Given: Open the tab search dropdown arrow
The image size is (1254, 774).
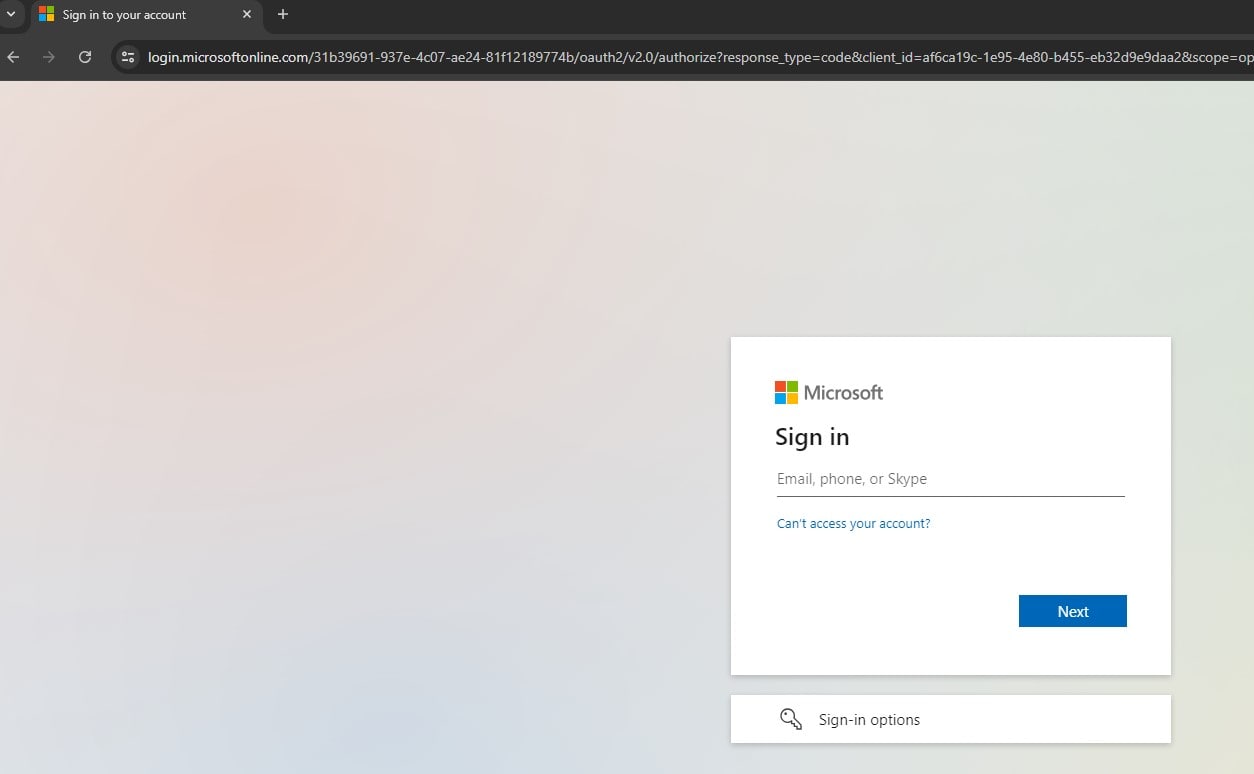Looking at the screenshot, I should [x=11, y=14].
